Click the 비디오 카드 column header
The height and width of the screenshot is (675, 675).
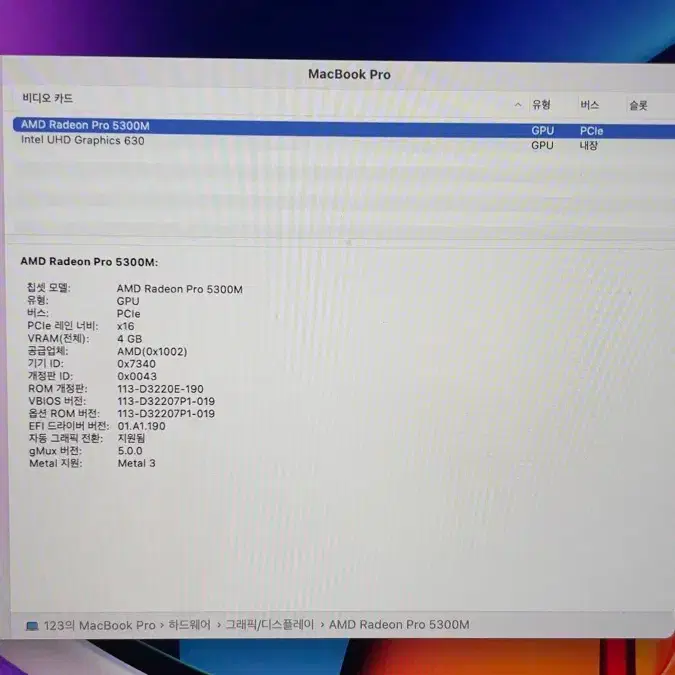tap(47, 98)
